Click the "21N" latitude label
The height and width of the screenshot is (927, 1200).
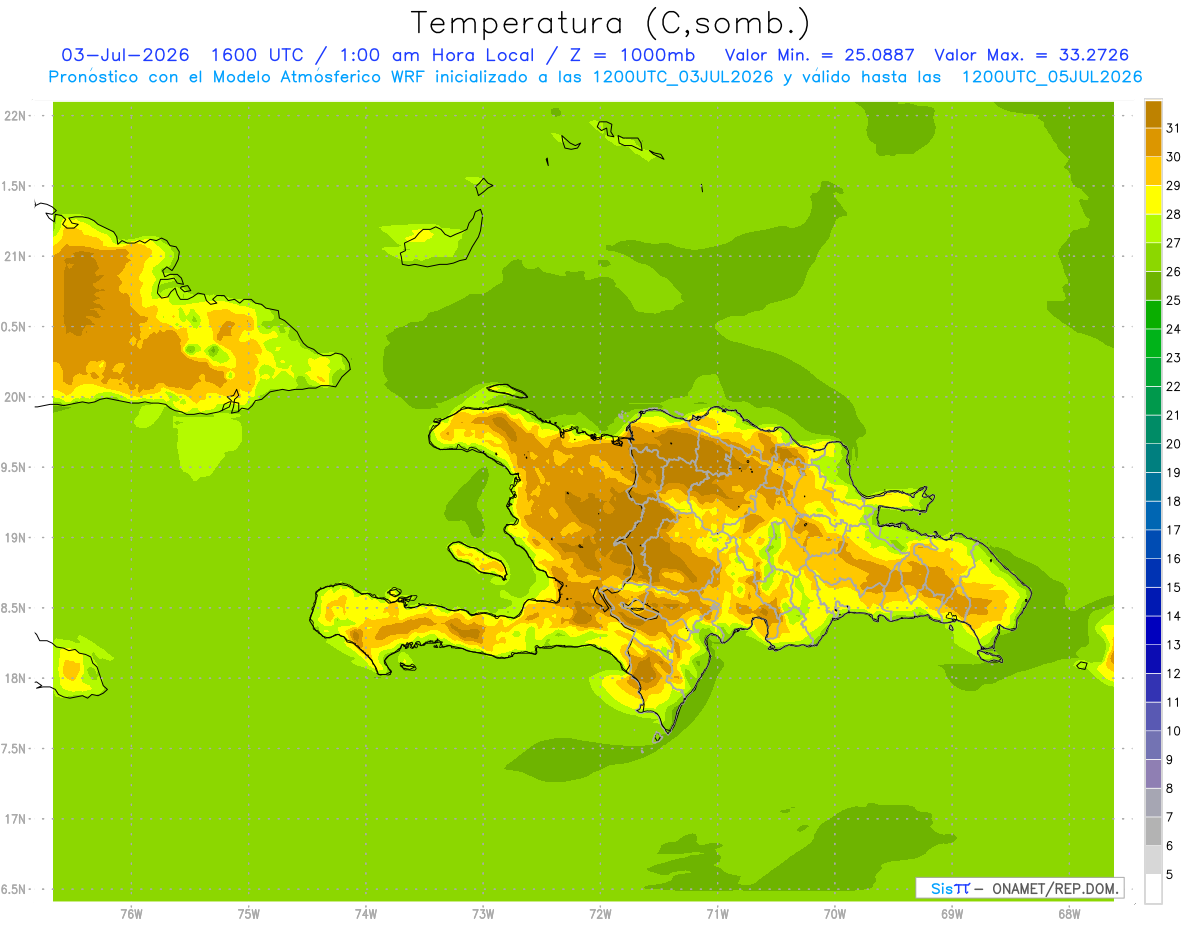pyautogui.click(x=15, y=256)
